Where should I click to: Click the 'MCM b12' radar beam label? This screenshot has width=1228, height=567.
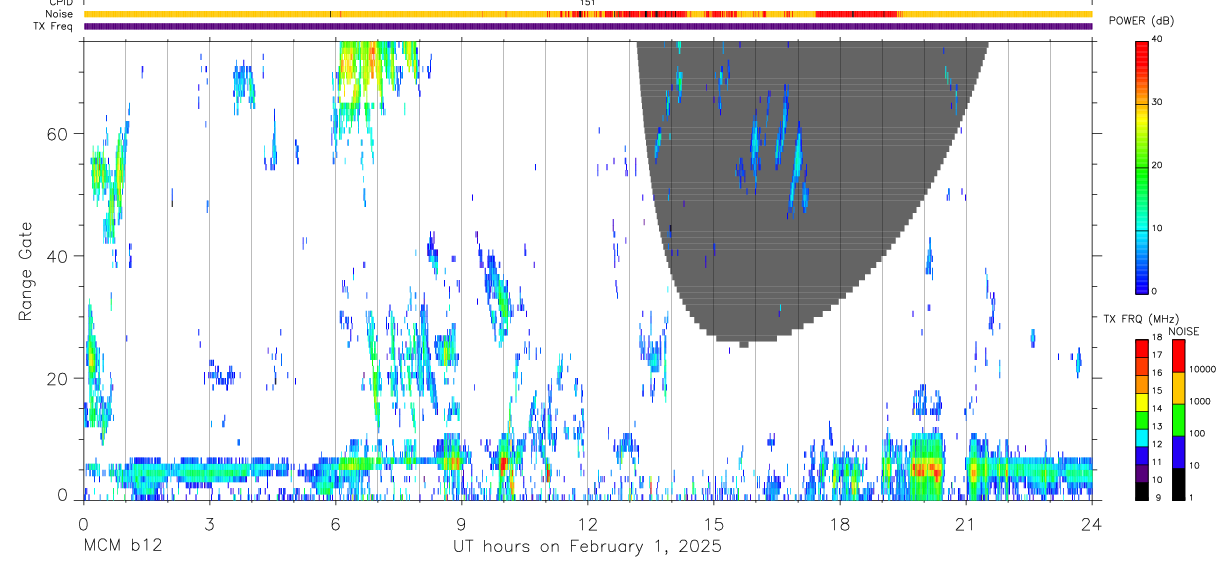coord(122,547)
